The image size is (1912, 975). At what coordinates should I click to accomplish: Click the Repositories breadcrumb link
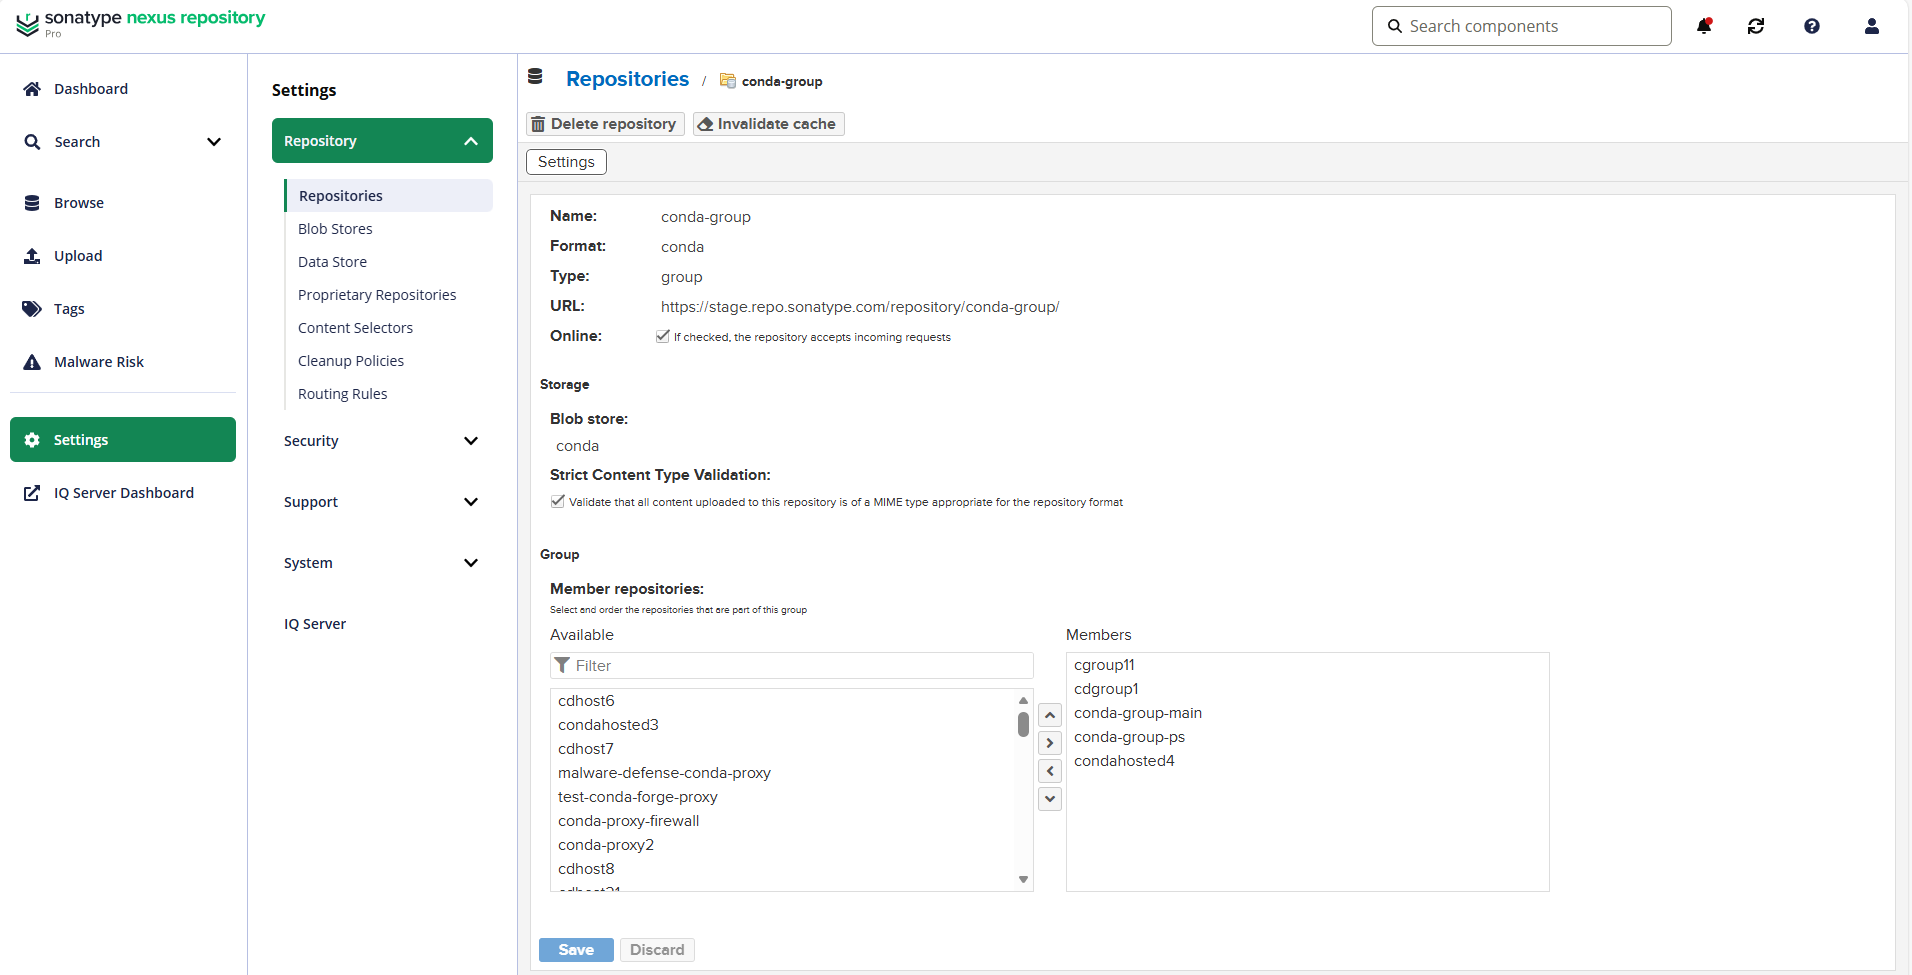tap(627, 79)
